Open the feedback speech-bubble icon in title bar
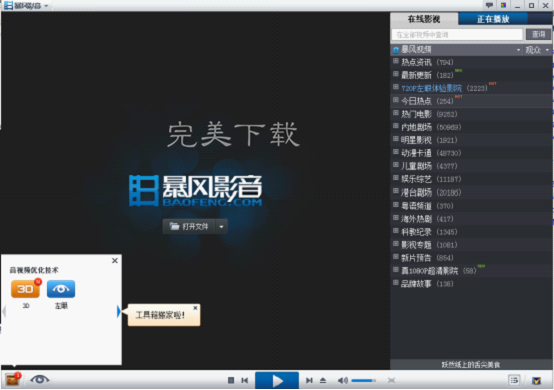The image size is (554, 390). pos(489,5)
